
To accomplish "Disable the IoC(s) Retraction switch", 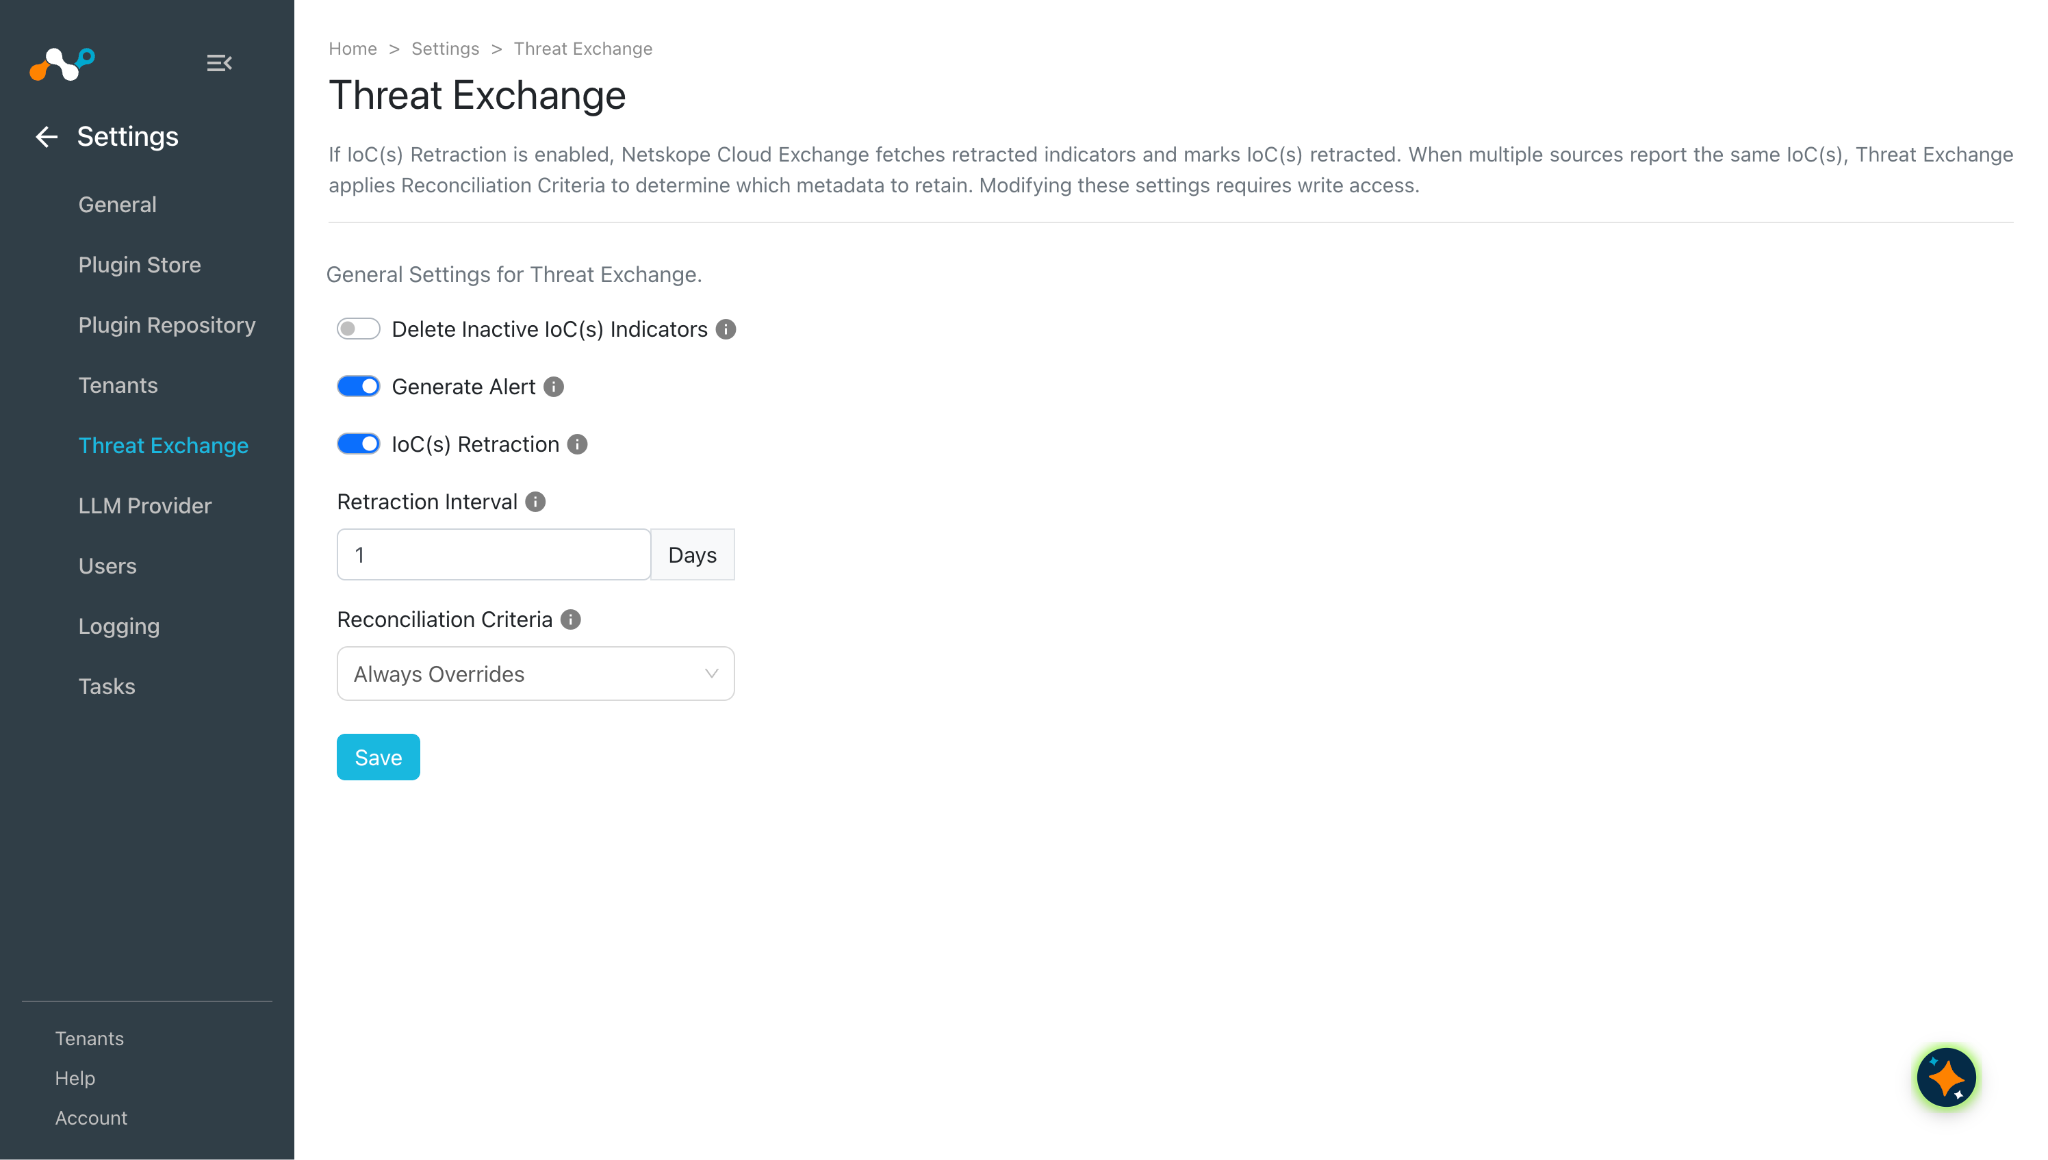I will [358, 444].
